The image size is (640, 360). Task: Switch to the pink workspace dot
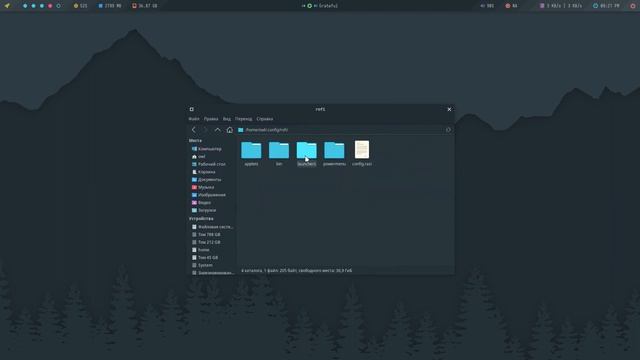click(x=50, y=6)
